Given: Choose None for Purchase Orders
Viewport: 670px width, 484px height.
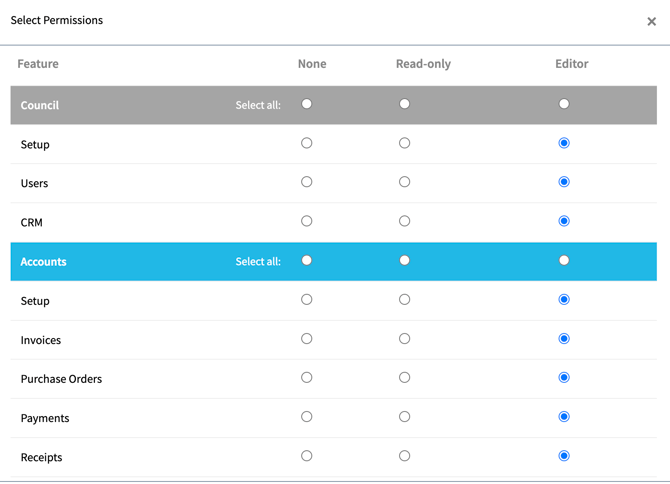Looking at the screenshot, I should pyautogui.click(x=307, y=378).
